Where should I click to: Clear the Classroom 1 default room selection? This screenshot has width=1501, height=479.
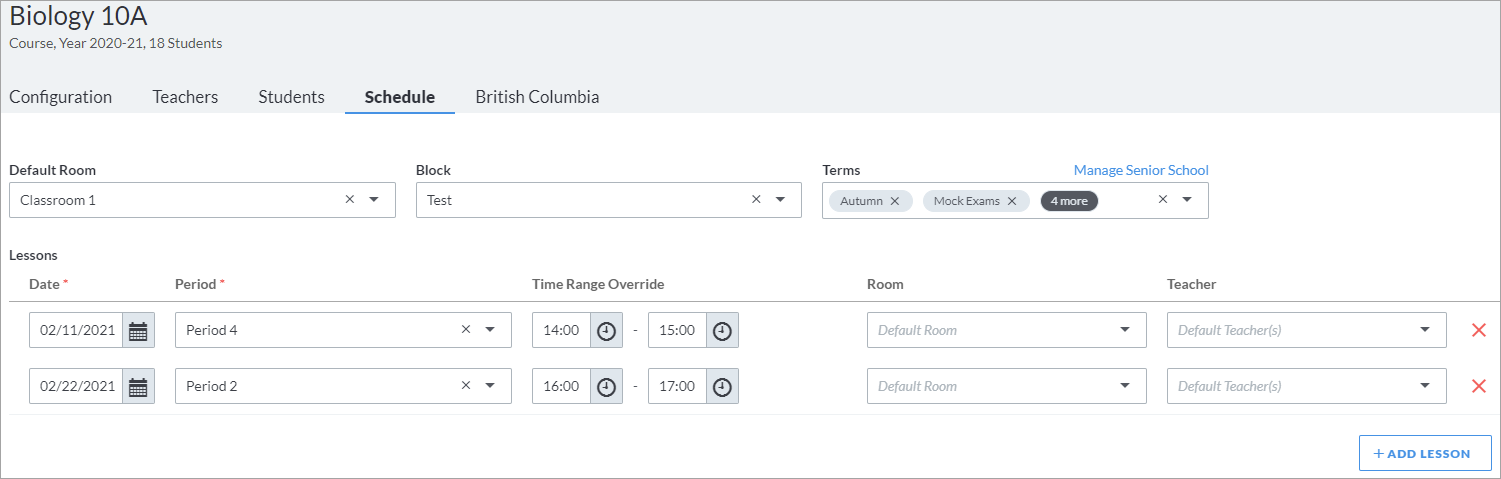click(x=350, y=199)
